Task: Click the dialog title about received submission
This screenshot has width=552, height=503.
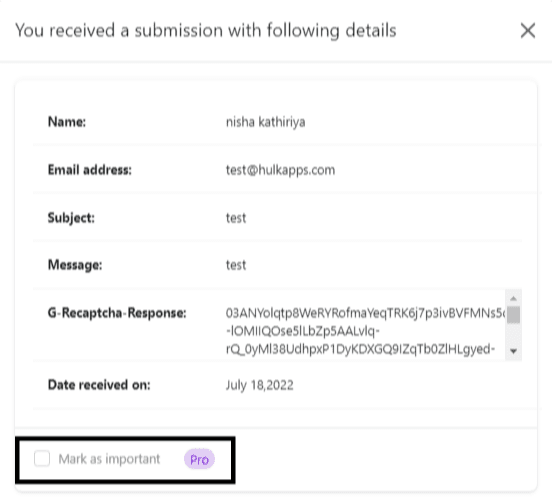Action: click(x=206, y=31)
